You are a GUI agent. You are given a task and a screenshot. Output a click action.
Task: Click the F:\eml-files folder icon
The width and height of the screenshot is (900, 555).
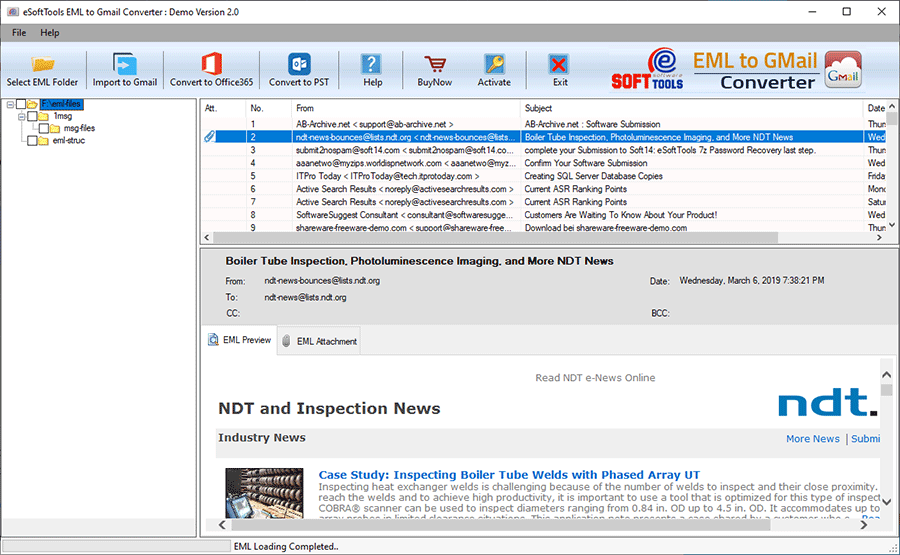pyautogui.click(x=32, y=104)
